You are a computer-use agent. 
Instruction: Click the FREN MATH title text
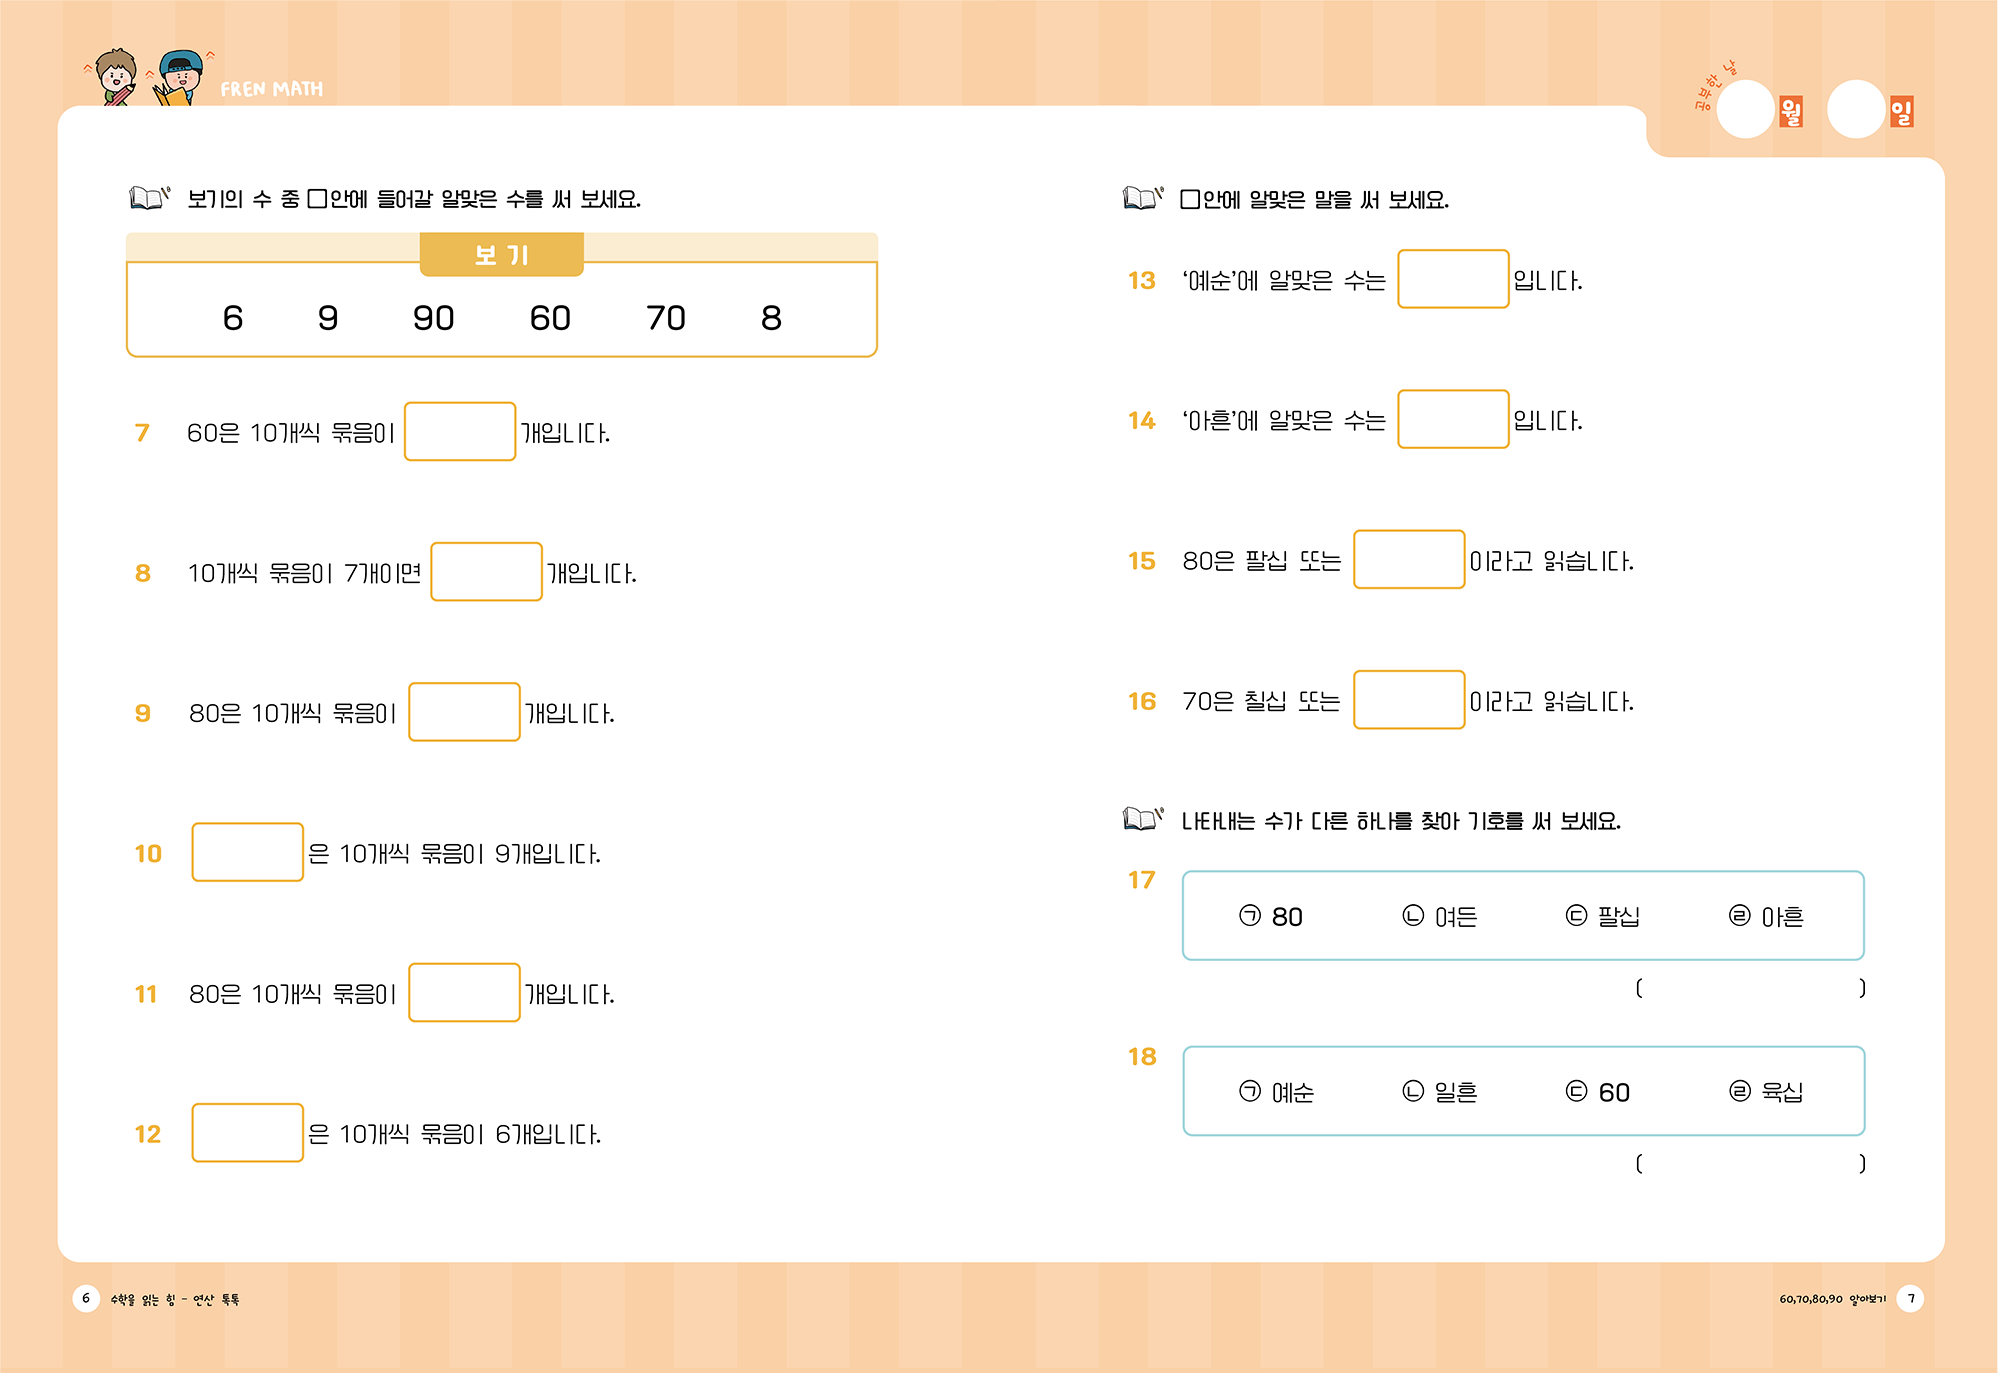(x=272, y=89)
